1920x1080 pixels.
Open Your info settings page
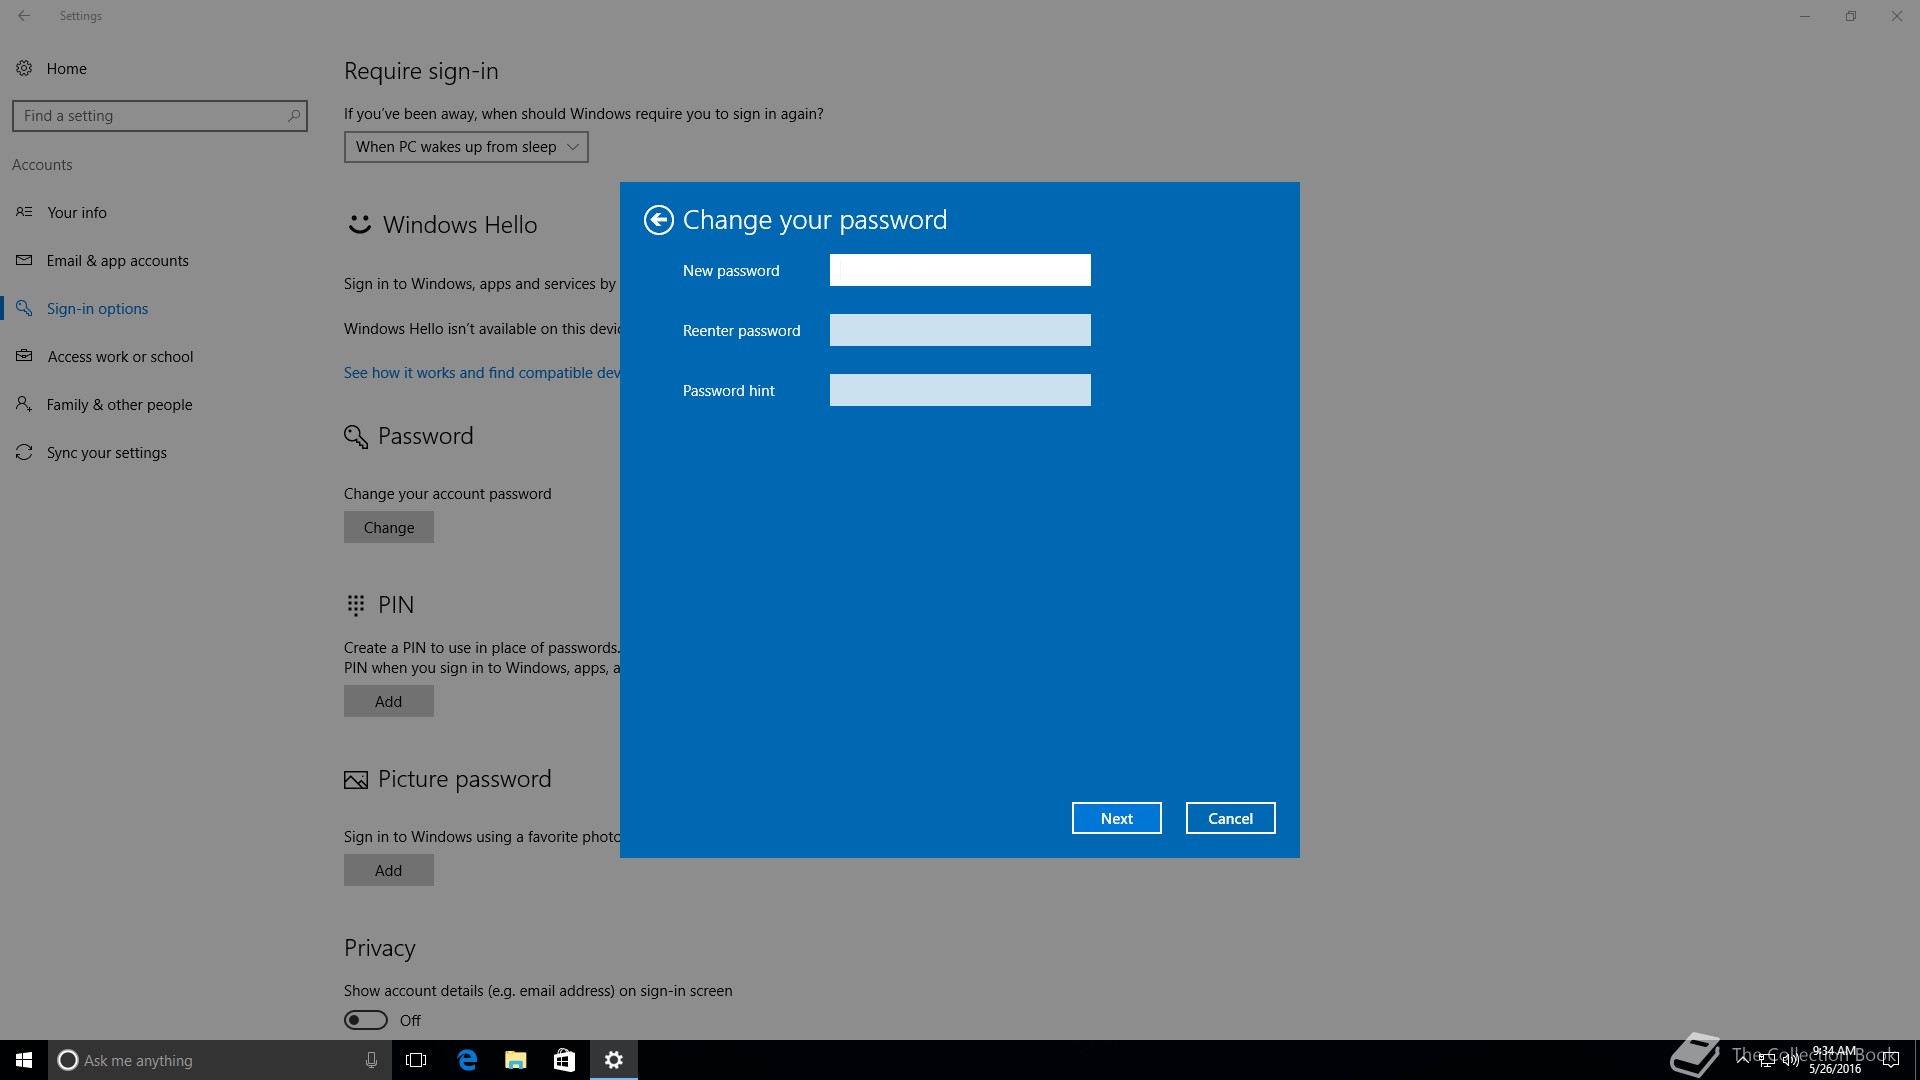pyautogui.click(x=77, y=212)
